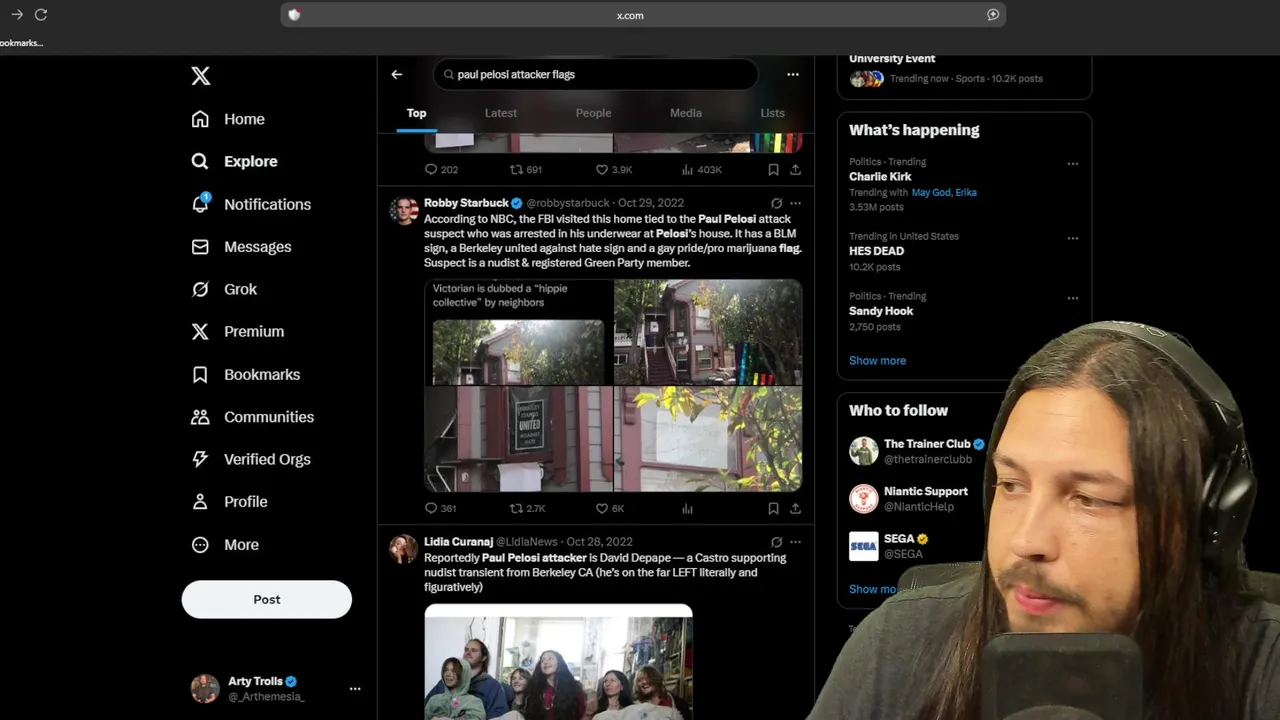Click shield icon in address bar
This screenshot has height=720, width=1280.
(x=294, y=15)
